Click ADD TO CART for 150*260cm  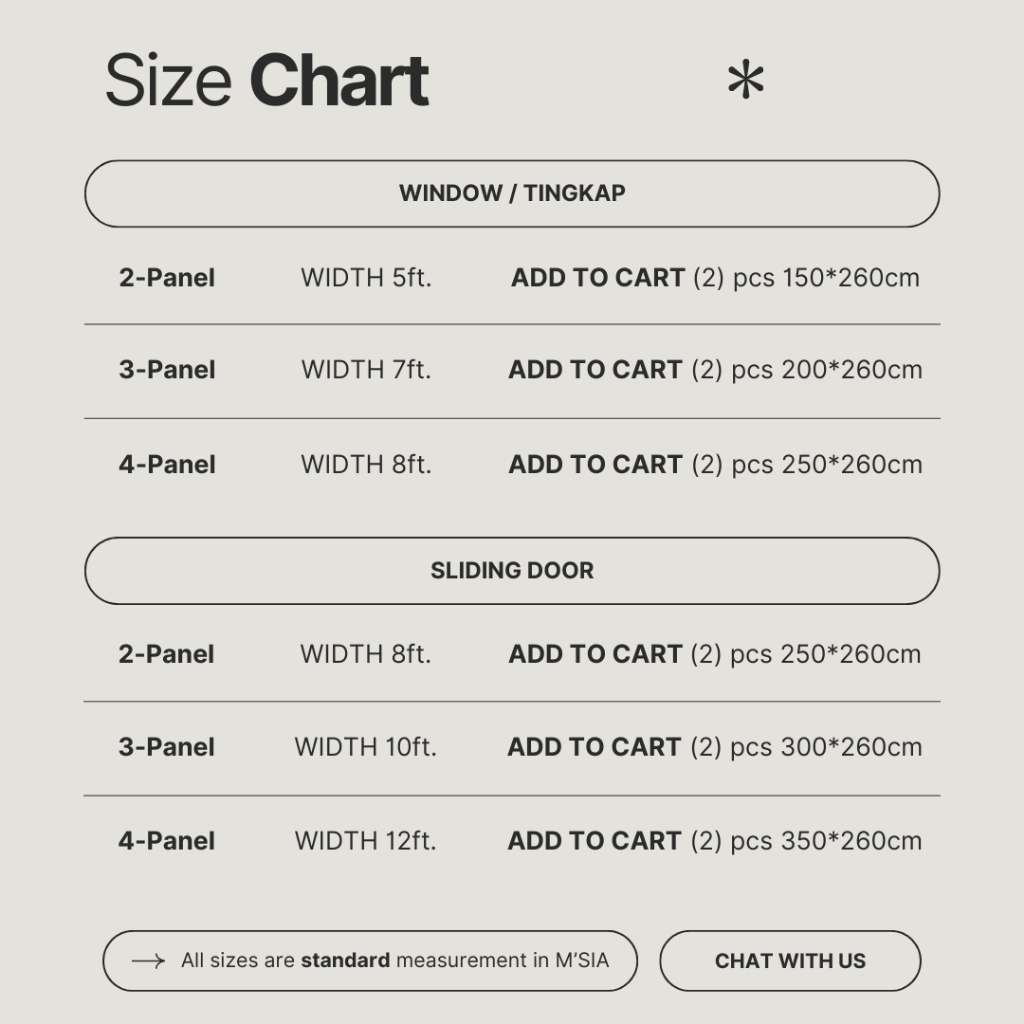click(598, 277)
